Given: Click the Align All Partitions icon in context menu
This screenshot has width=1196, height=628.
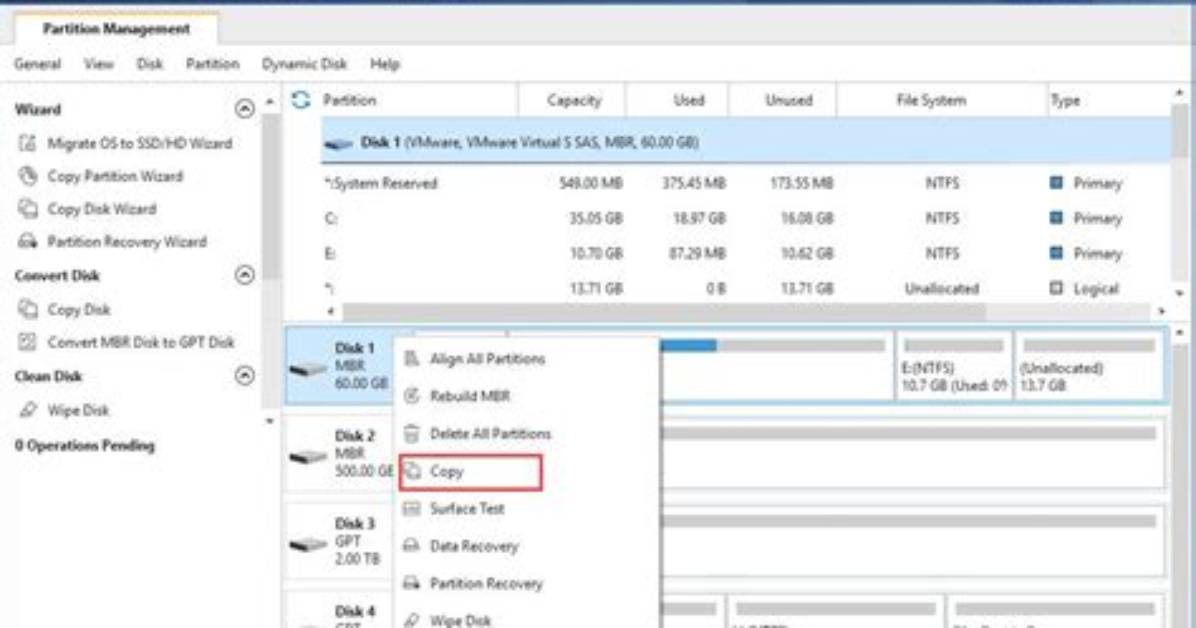Looking at the screenshot, I should [412, 359].
